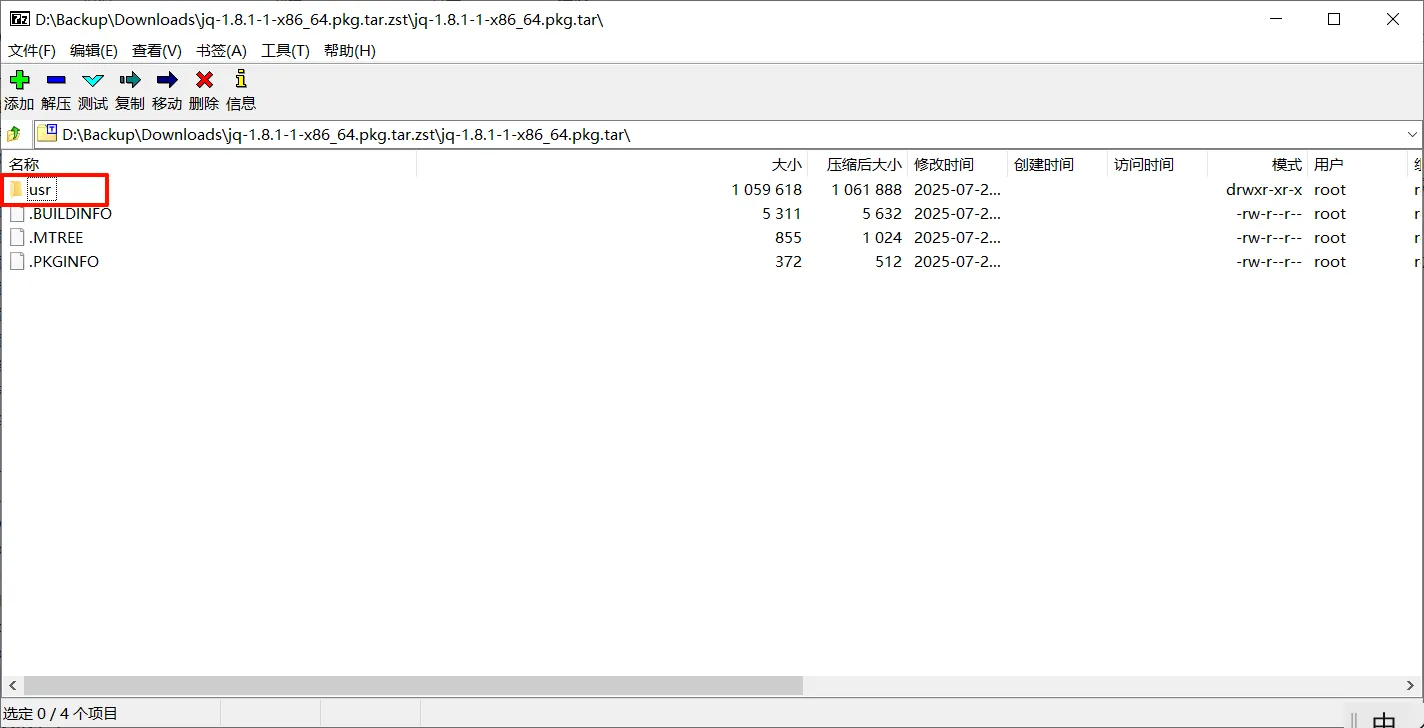Click the horizontal scrollbar thumb
This screenshot has height=728, width=1424.
click(412, 686)
